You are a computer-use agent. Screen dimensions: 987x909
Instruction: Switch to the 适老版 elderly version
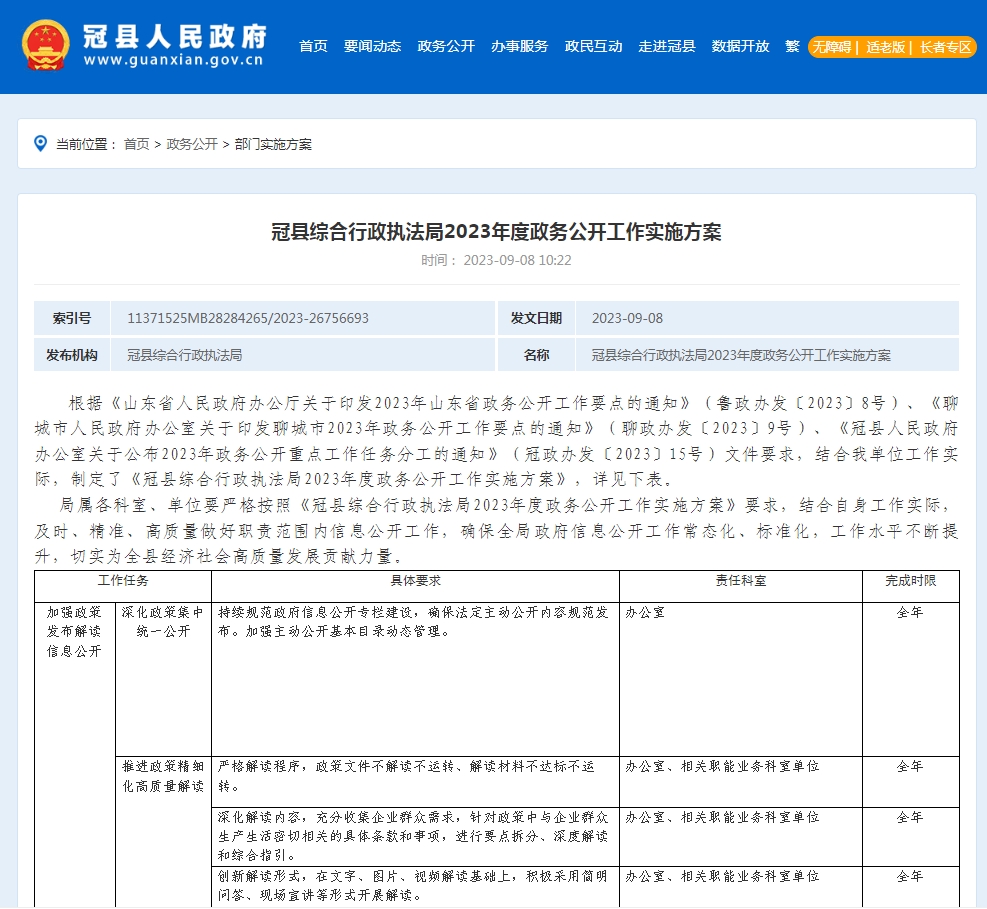tap(885, 47)
